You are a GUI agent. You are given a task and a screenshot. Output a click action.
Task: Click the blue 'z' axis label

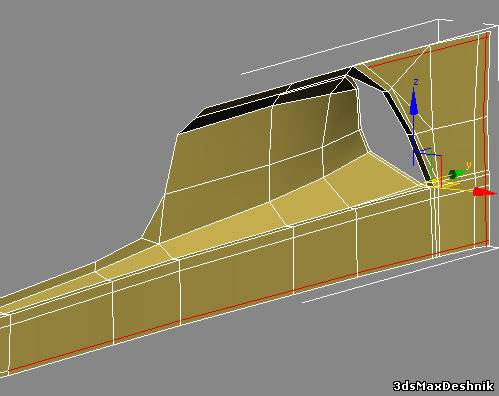[x=416, y=82]
